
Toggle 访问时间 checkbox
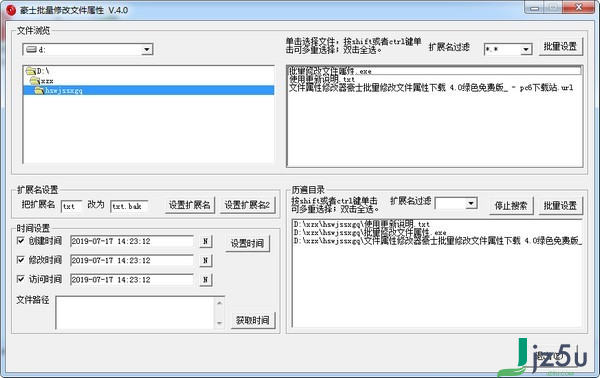coord(21,279)
